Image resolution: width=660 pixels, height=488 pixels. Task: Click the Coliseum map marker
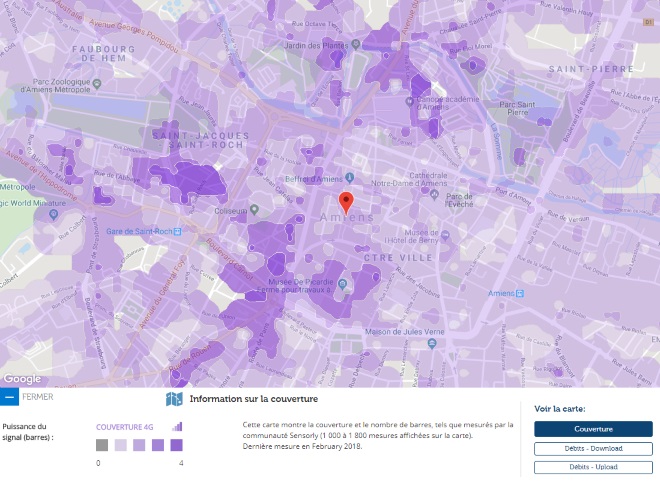[254, 210]
